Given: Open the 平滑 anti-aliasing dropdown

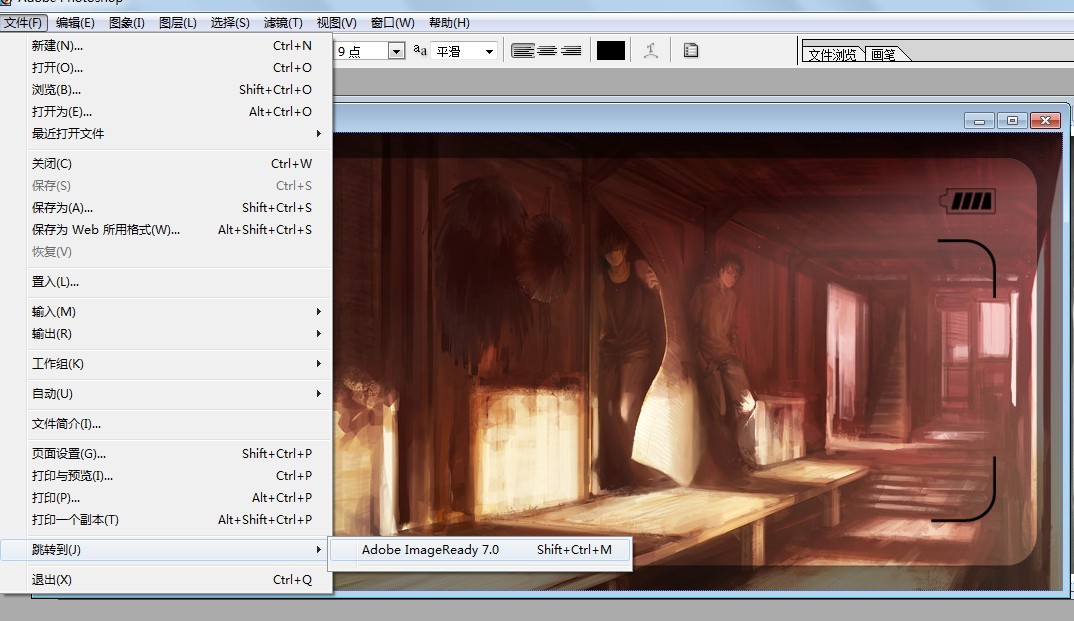Looking at the screenshot, I should pos(464,51).
